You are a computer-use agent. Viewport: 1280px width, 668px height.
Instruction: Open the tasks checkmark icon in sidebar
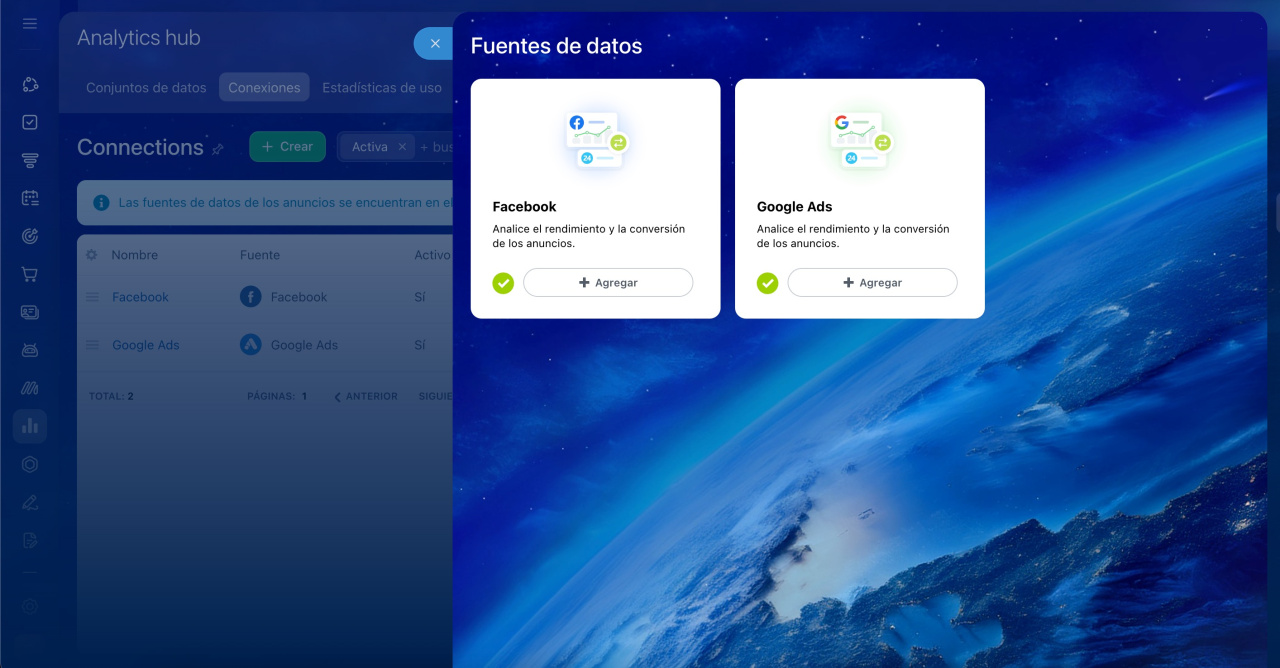pyautogui.click(x=30, y=122)
